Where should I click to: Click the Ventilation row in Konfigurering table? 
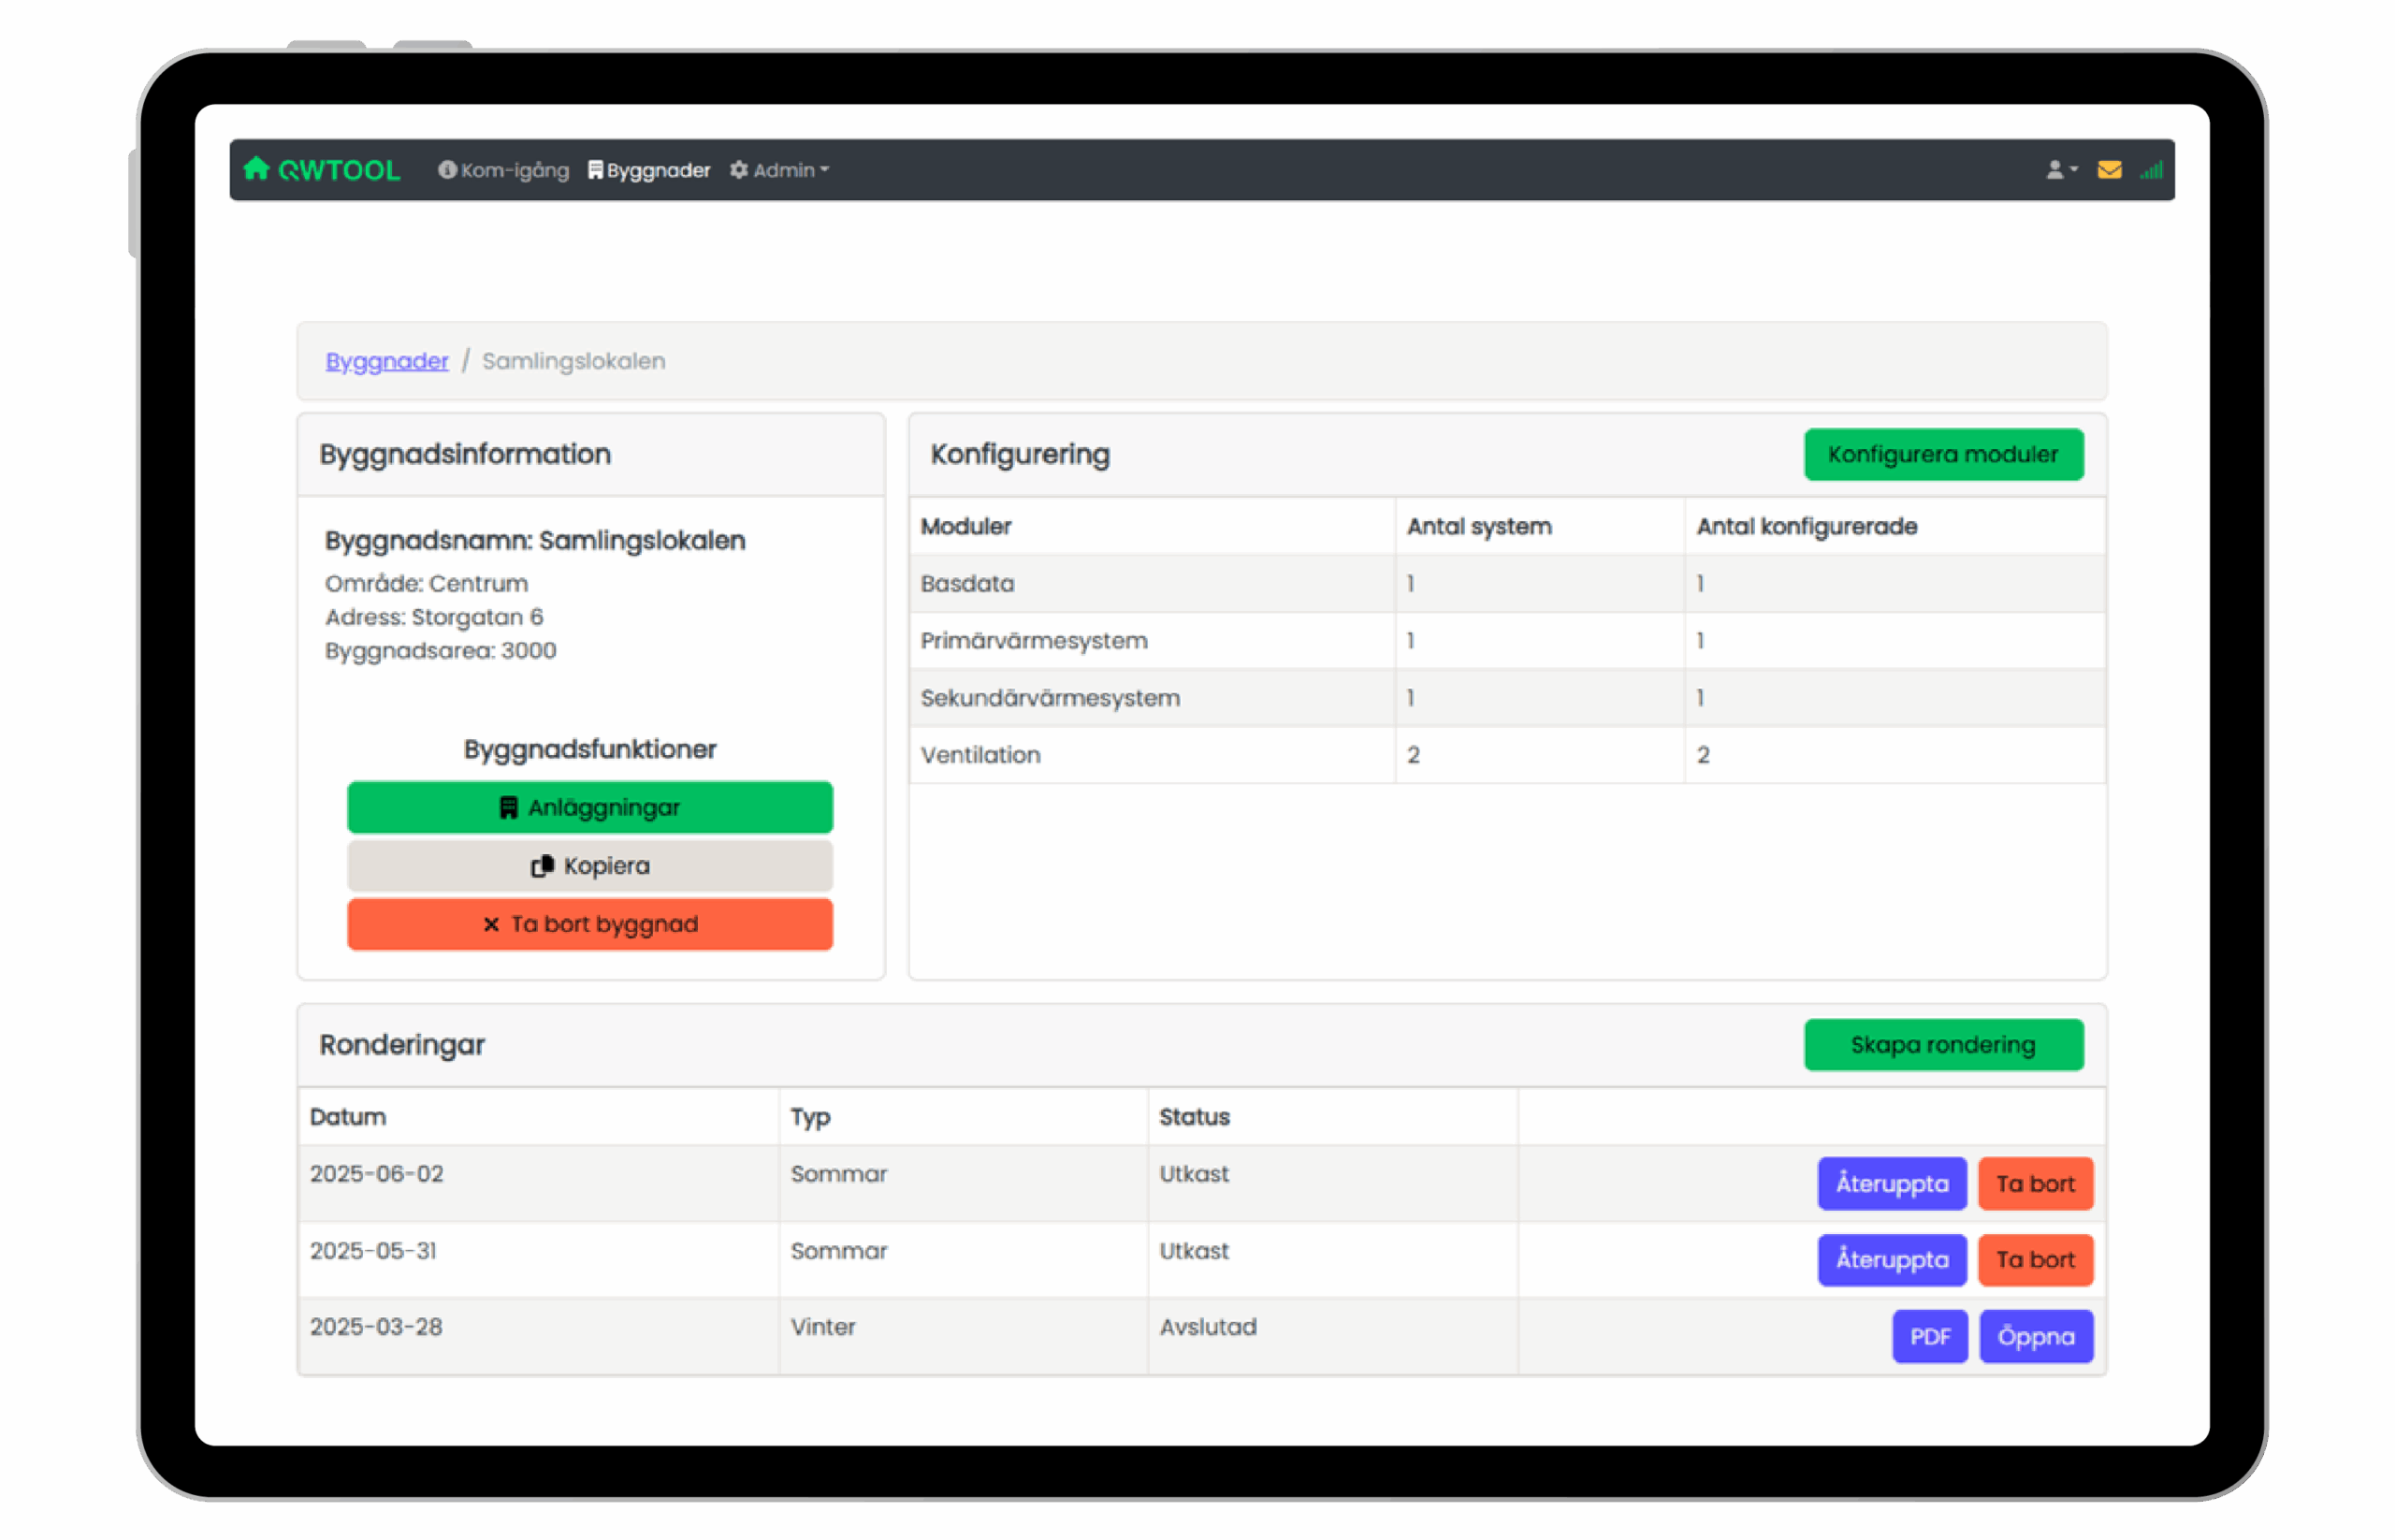click(980, 755)
